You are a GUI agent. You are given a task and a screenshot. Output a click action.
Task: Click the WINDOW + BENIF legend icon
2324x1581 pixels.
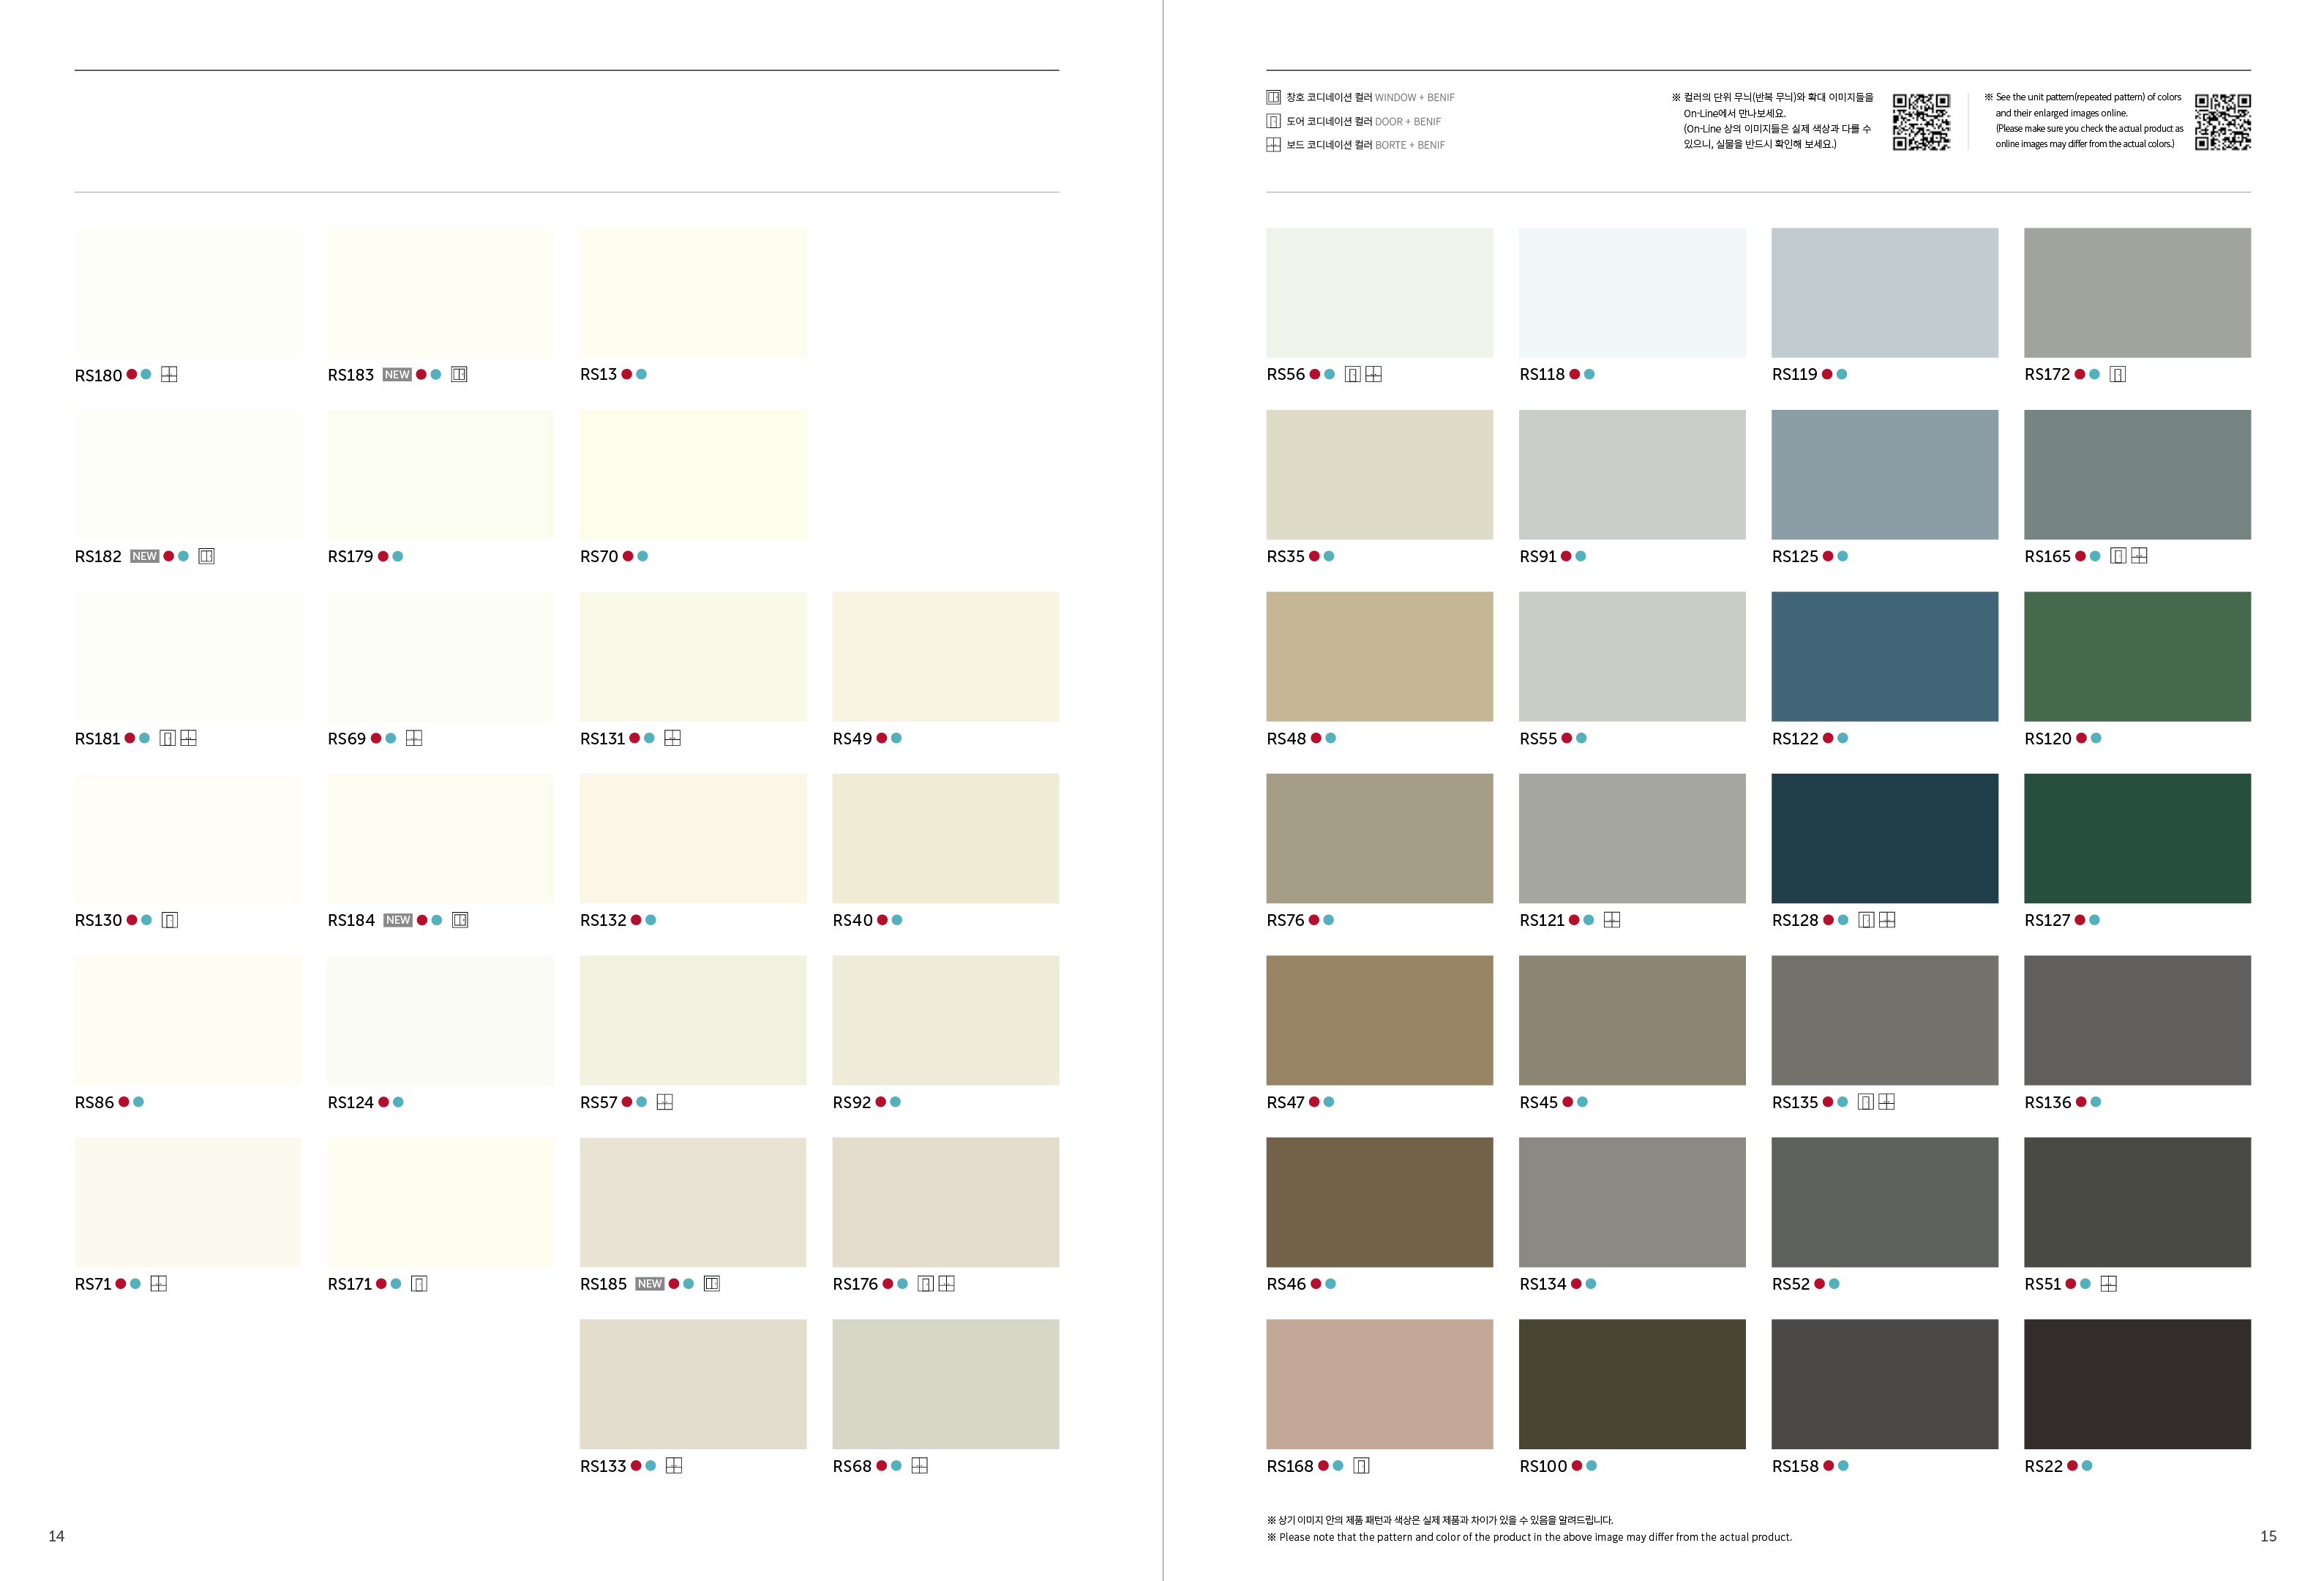(x=1273, y=97)
